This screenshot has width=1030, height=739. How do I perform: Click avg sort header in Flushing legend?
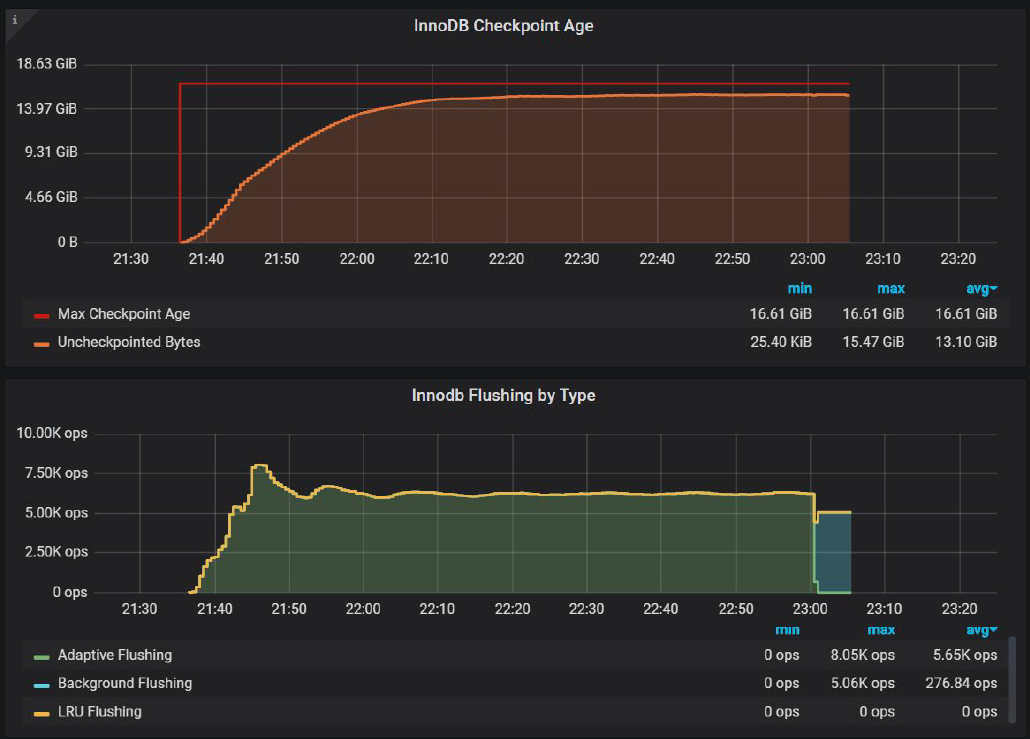(x=978, y=630)
